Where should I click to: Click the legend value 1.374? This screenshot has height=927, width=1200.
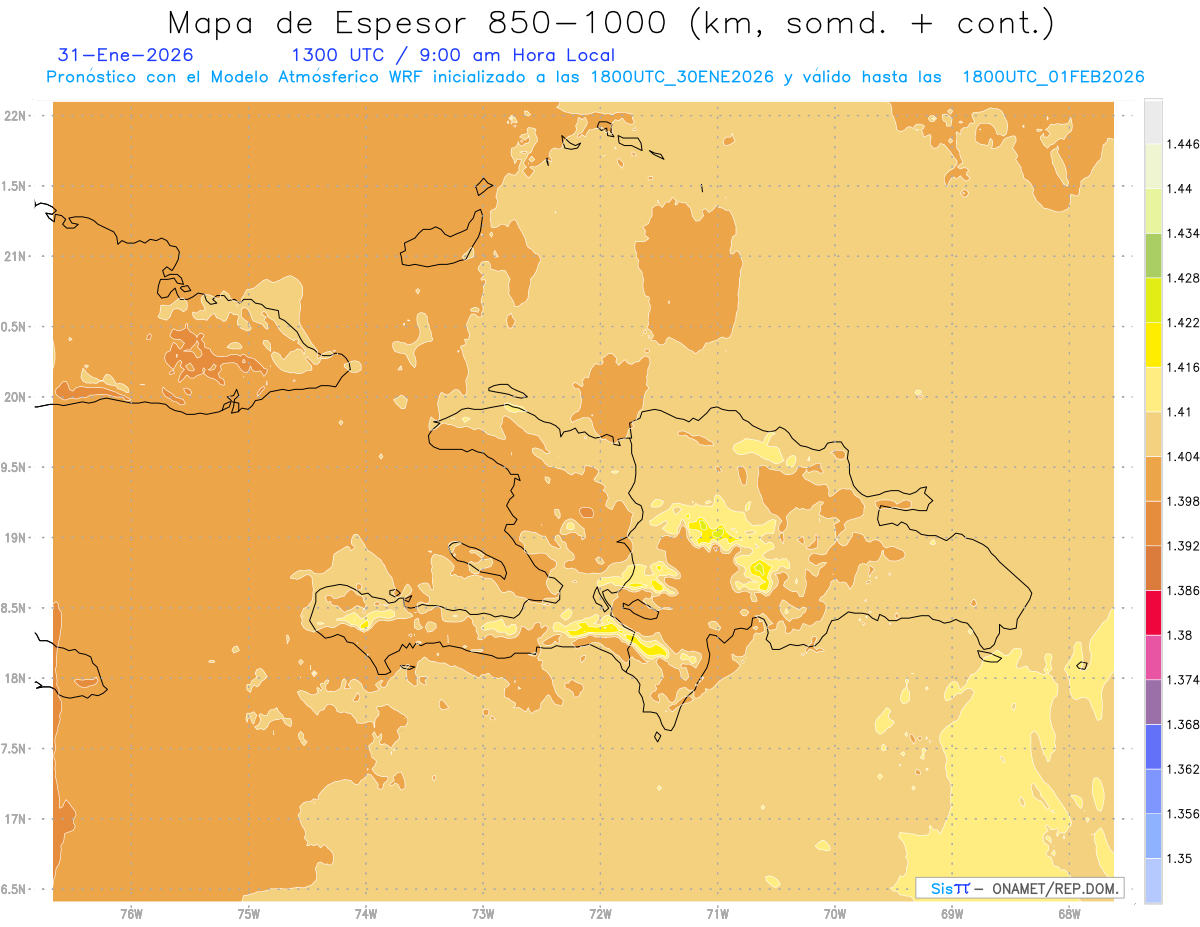(x=1184, y=679)
